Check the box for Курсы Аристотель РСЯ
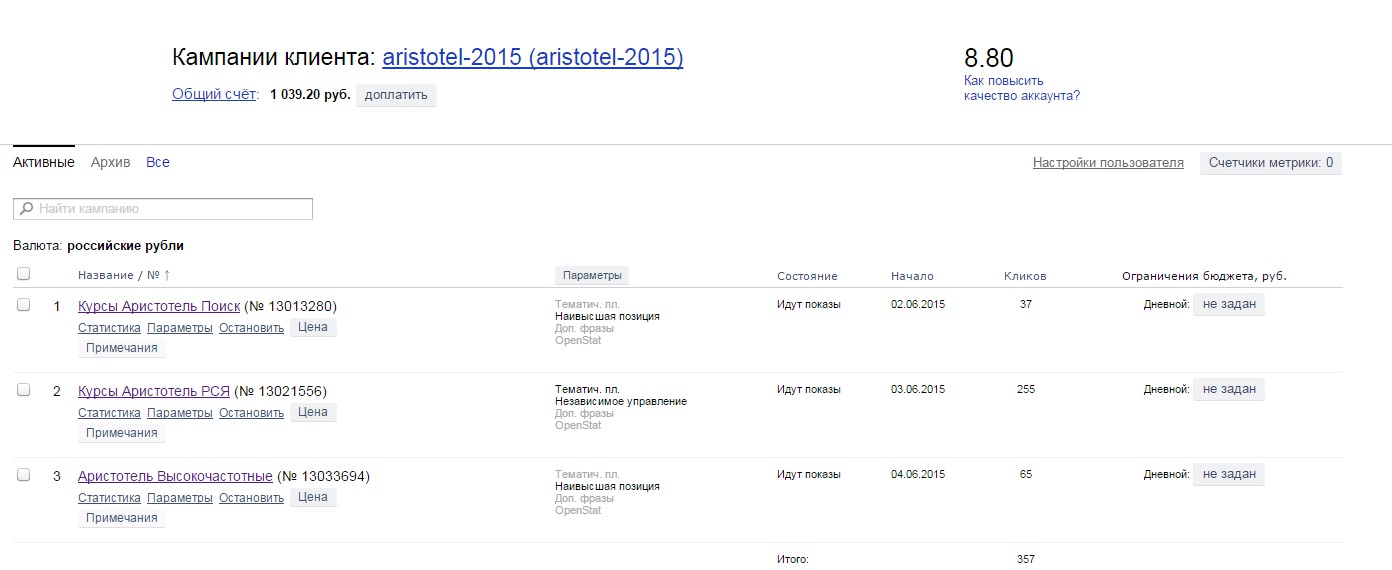 (24, 390)
